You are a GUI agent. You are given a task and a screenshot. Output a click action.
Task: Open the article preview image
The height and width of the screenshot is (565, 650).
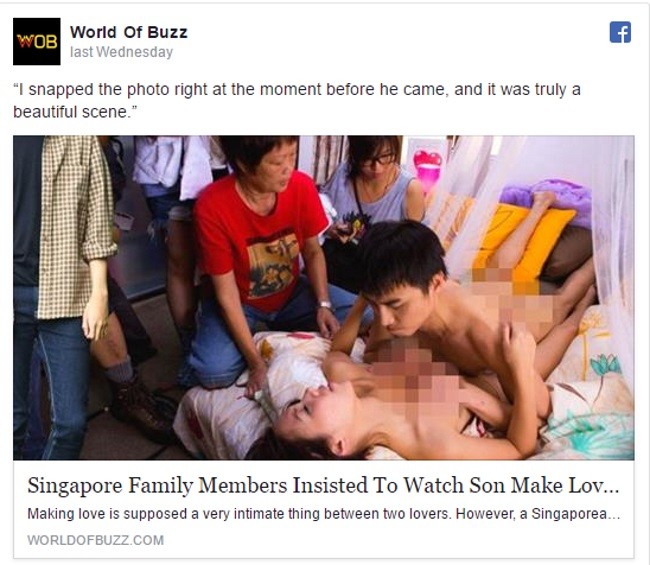(323, 298)
